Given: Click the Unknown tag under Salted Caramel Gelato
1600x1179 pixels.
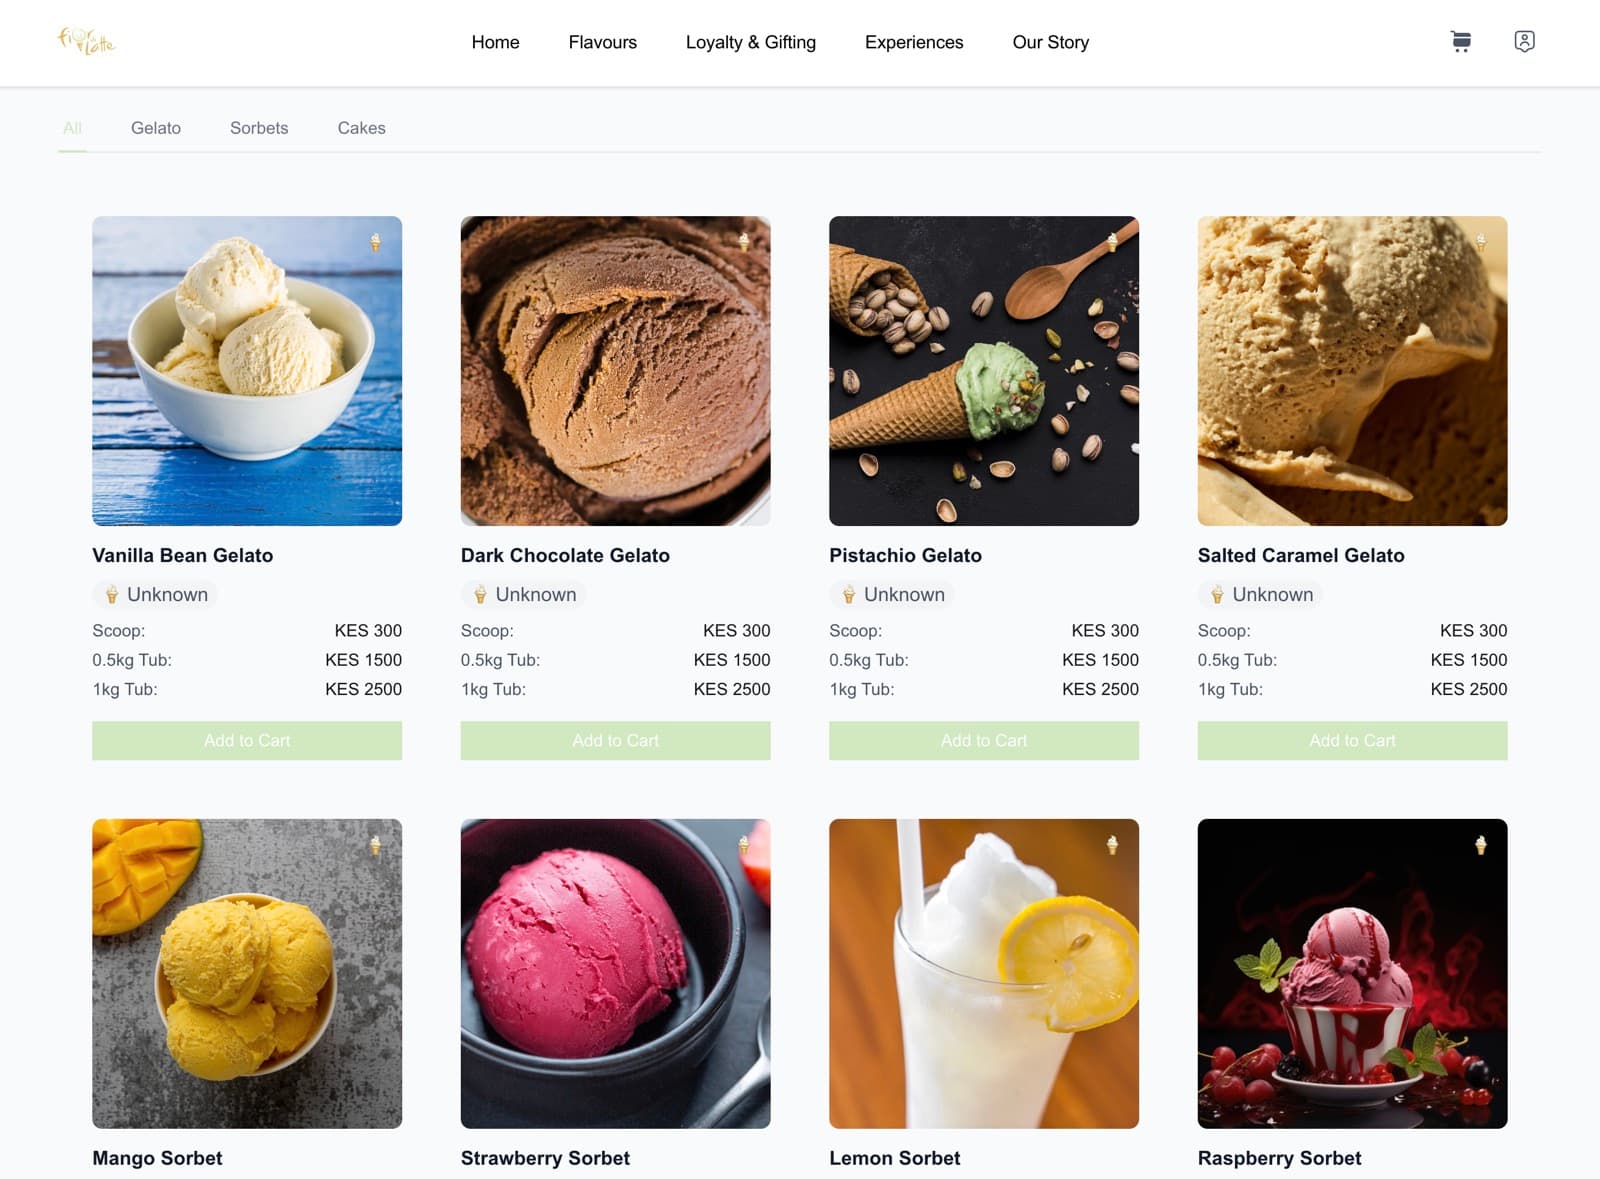Looking at the screenshot, I should (x=1260, y=594).
